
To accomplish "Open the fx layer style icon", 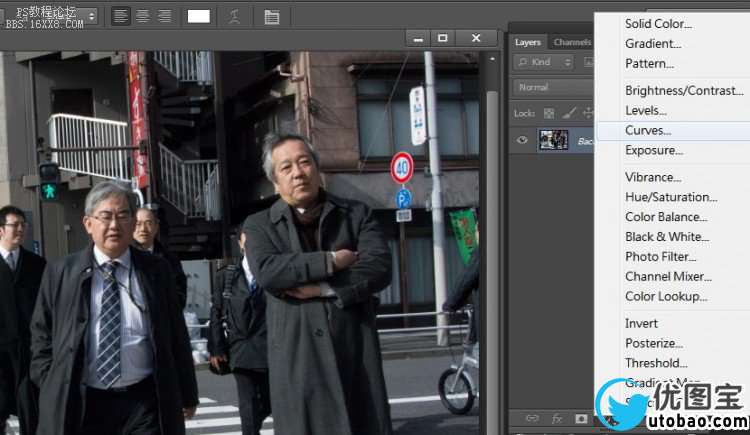I will [556, 419].
